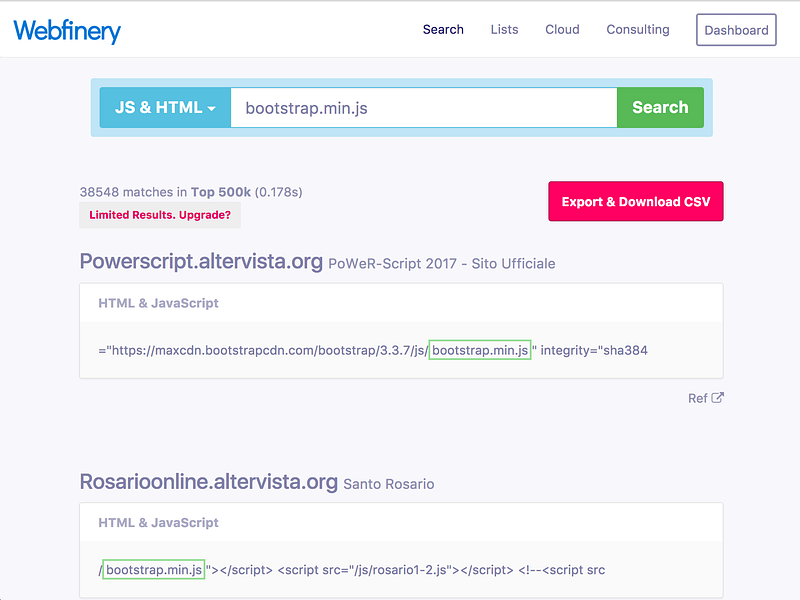Screen dimensions: 800x600
Task: Click inside the search query input field
Action: click(x=420, y=107)
